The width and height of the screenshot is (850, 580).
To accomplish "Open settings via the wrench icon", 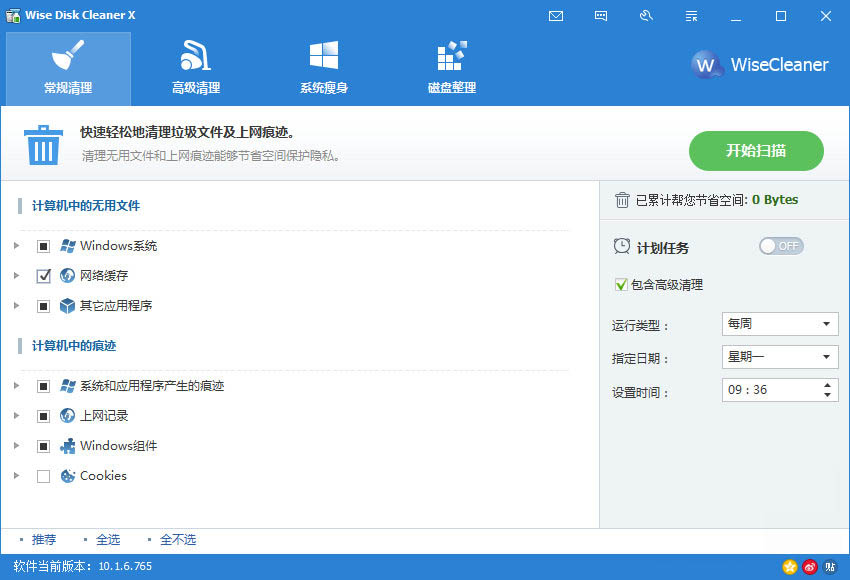I will click(x=646, y=16).
